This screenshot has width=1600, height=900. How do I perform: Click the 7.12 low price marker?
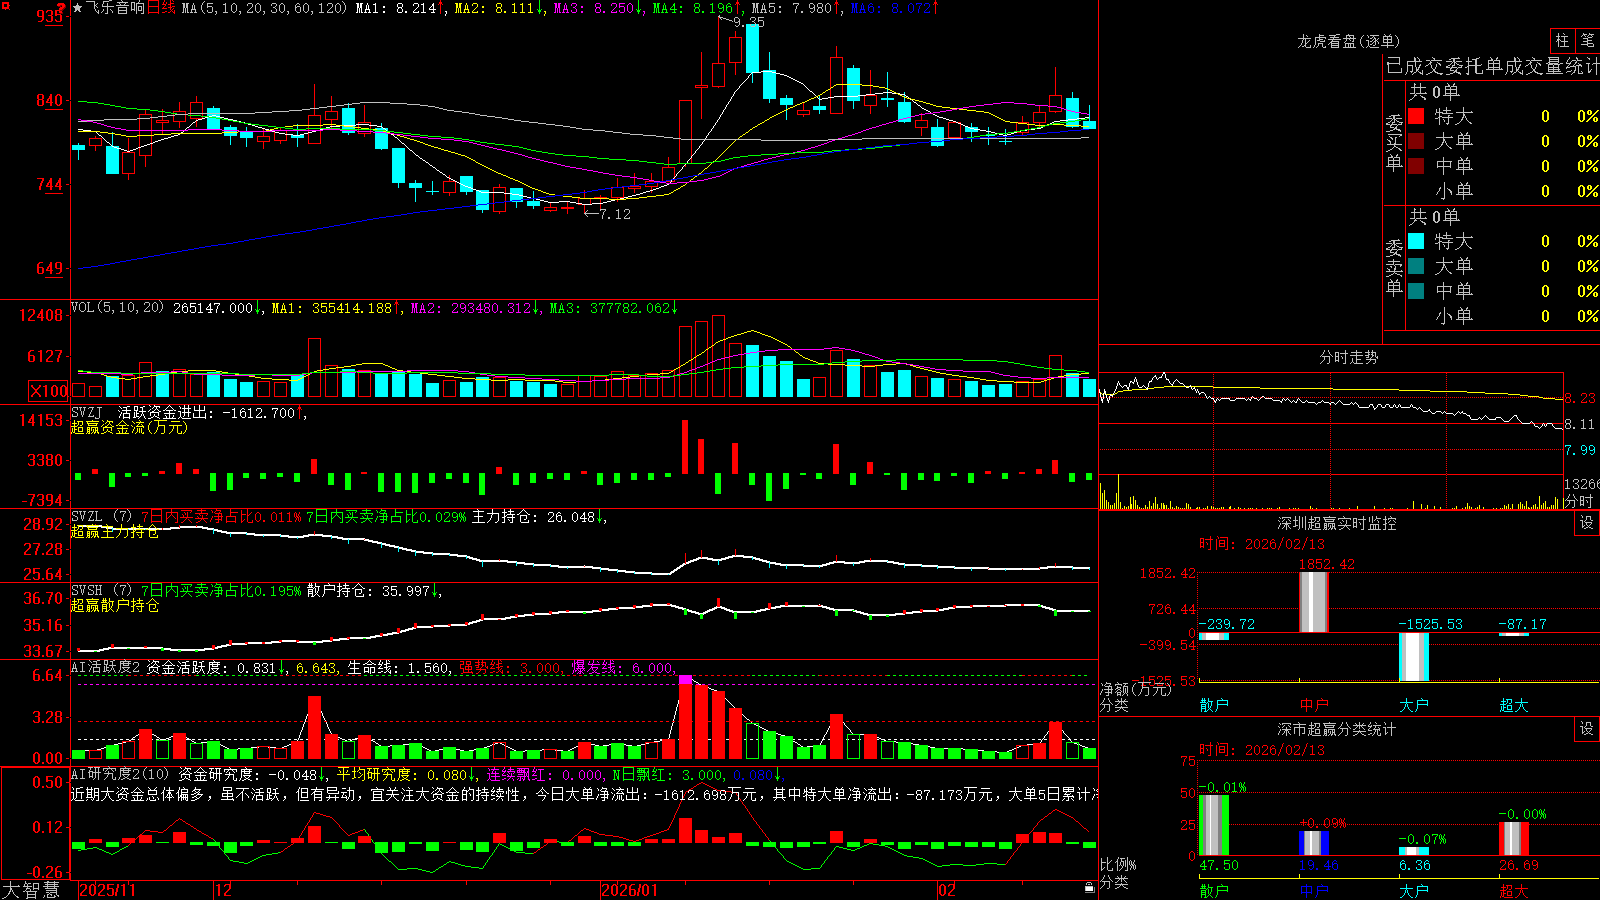tap(615, 214)
